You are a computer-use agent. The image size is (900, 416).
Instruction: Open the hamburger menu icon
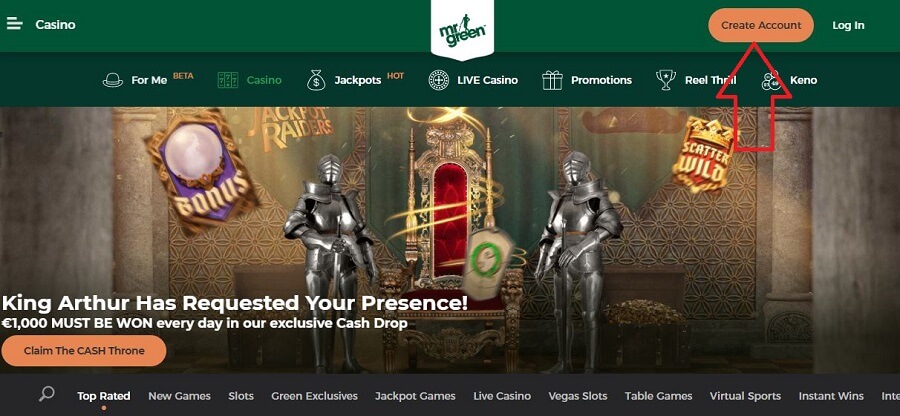coord(14,24)
